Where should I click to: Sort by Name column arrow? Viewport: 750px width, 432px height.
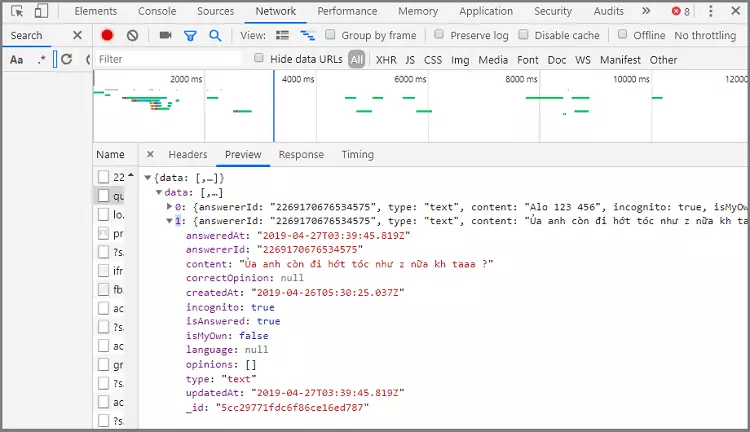click(131, 175)
